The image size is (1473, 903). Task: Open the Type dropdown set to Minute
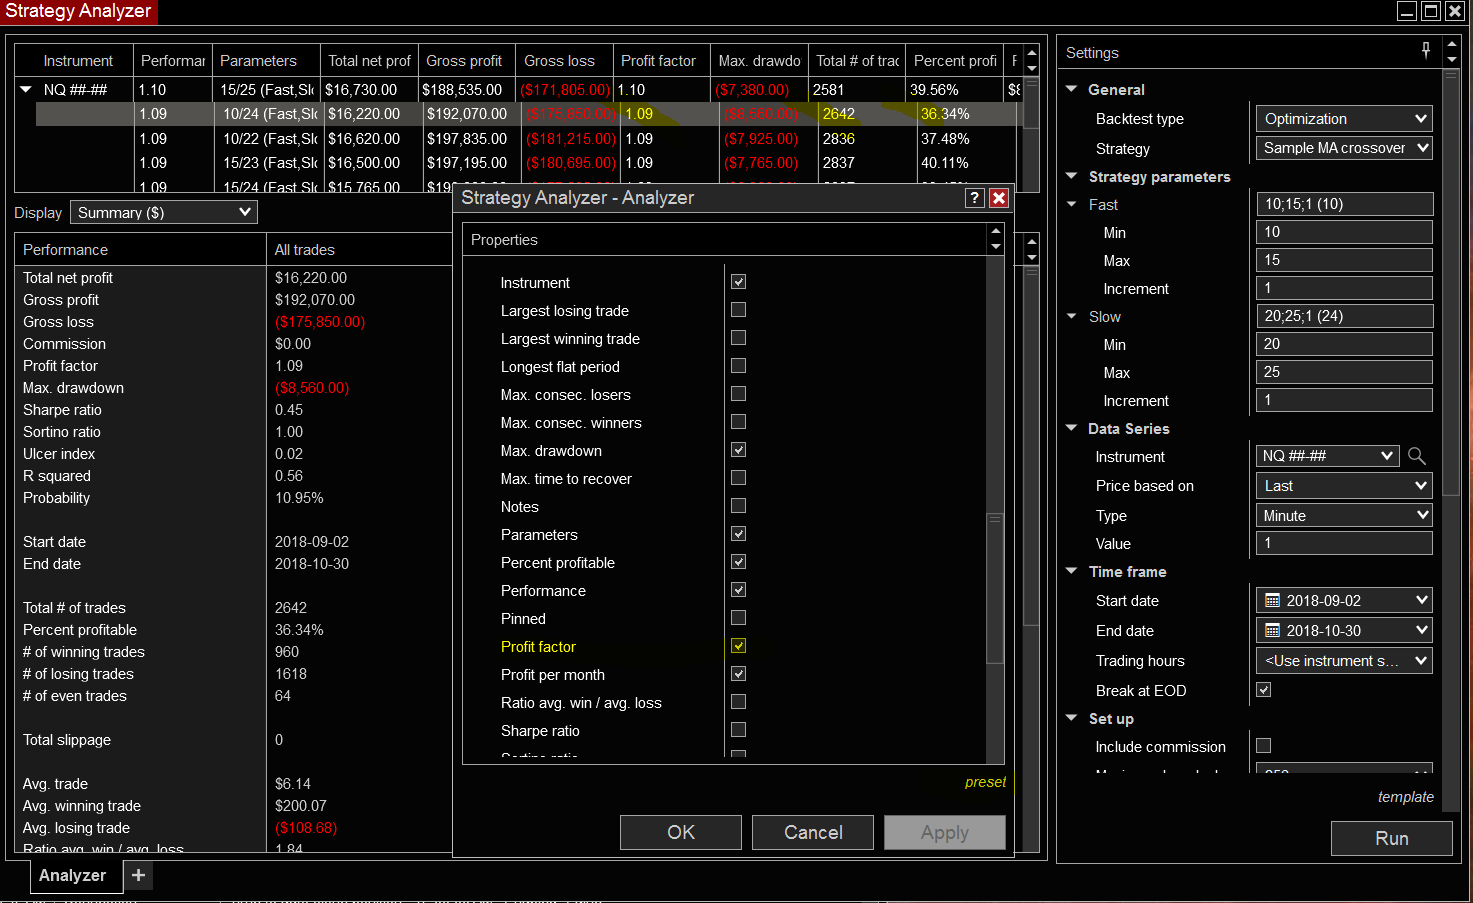click(x=1344, y=516)
